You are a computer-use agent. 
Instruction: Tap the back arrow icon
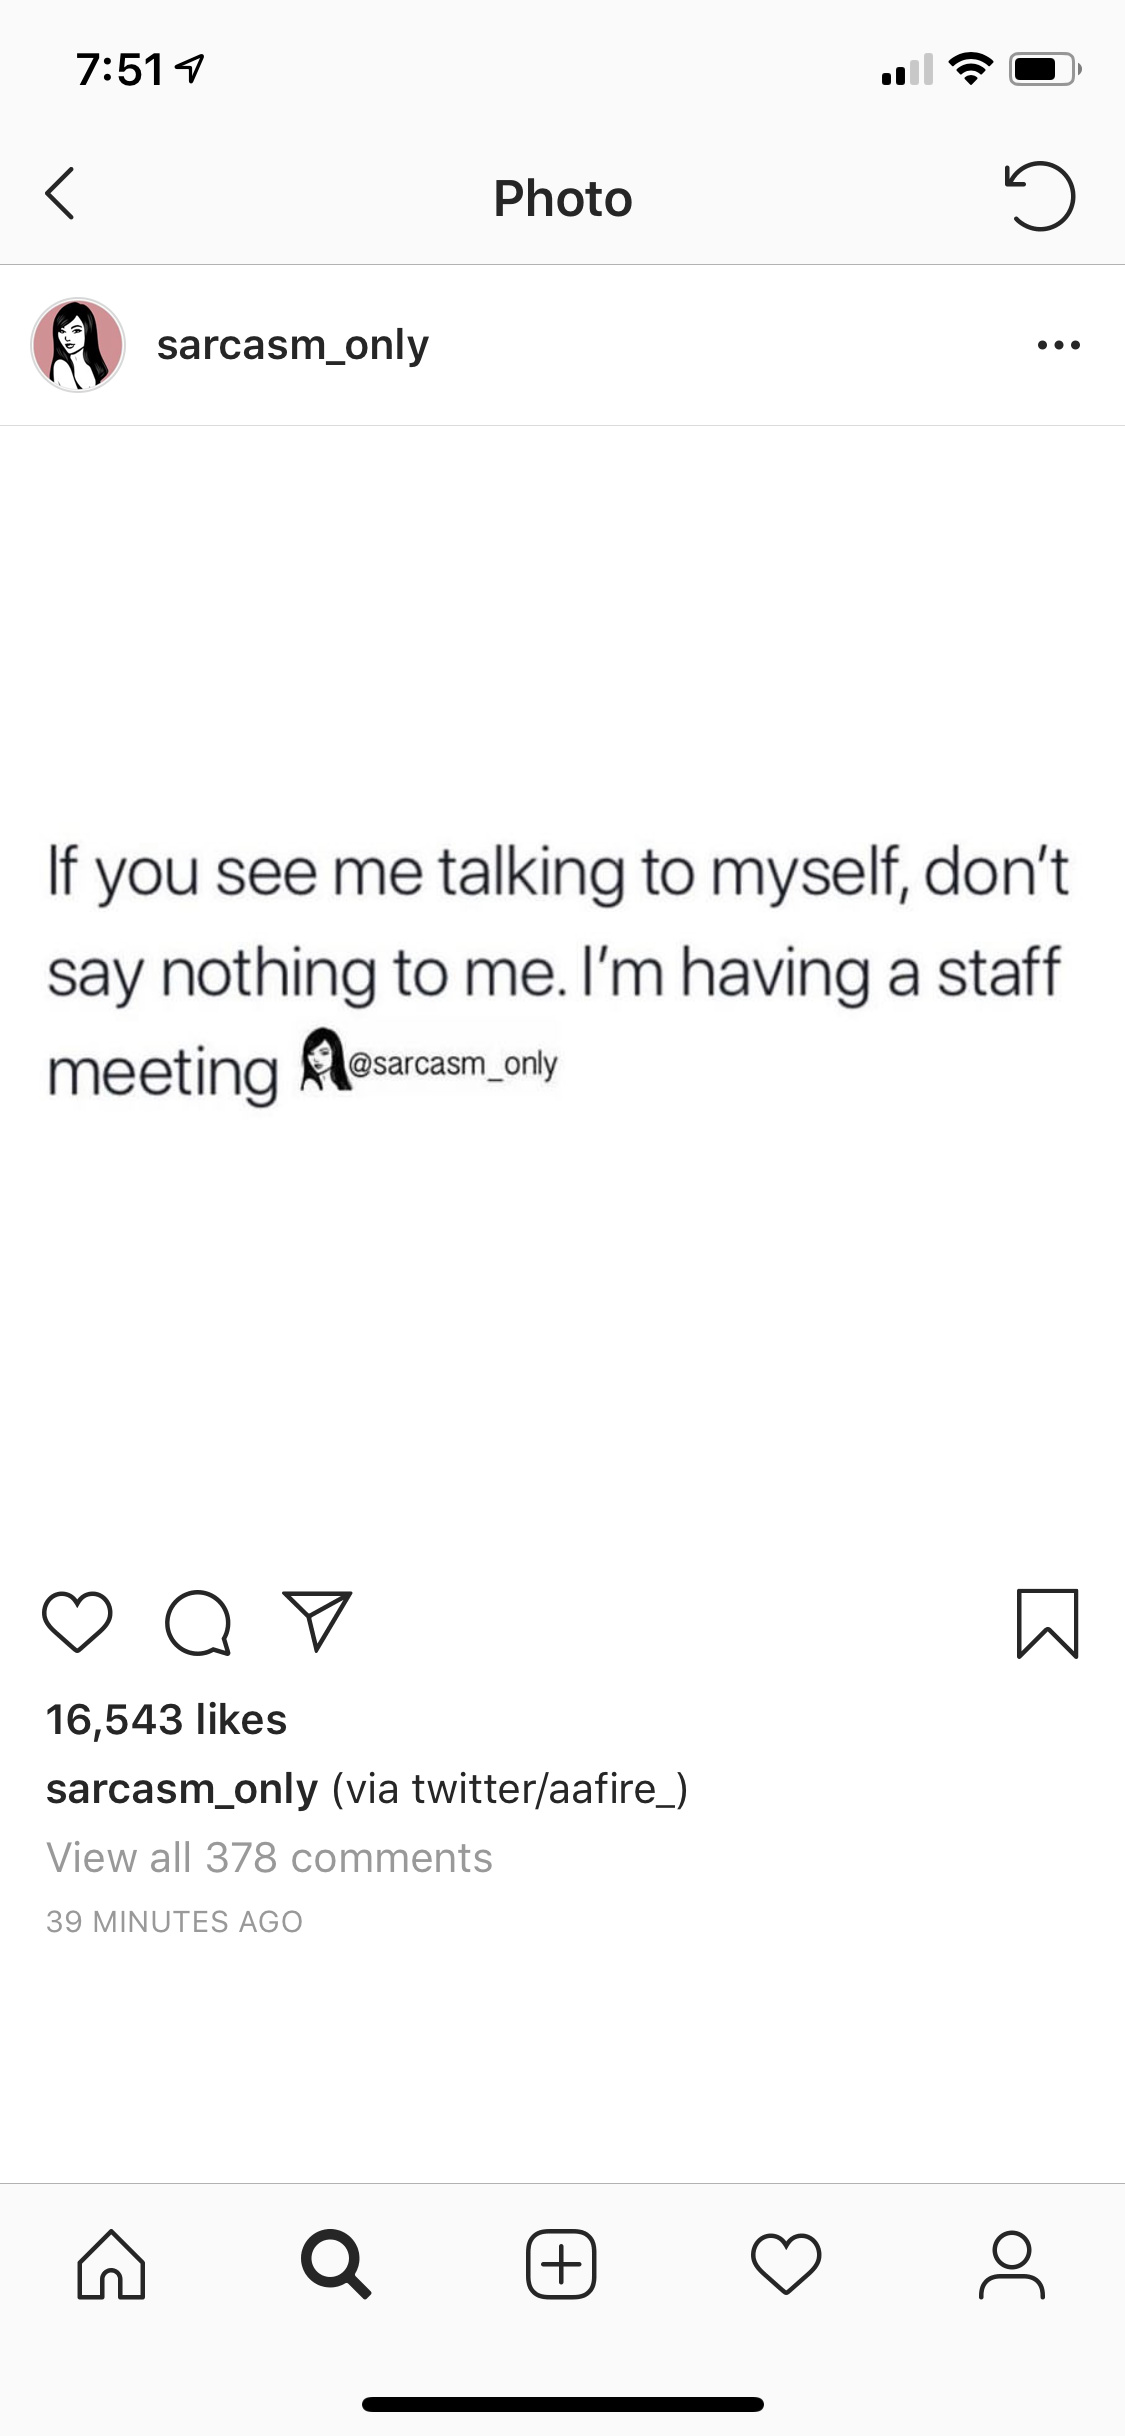pos(60,194)
